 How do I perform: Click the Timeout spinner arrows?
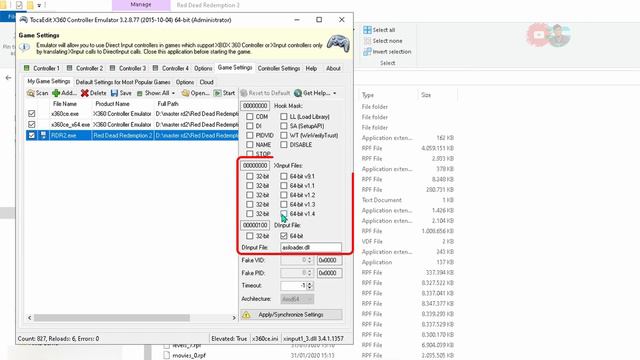tap(310, 286)
